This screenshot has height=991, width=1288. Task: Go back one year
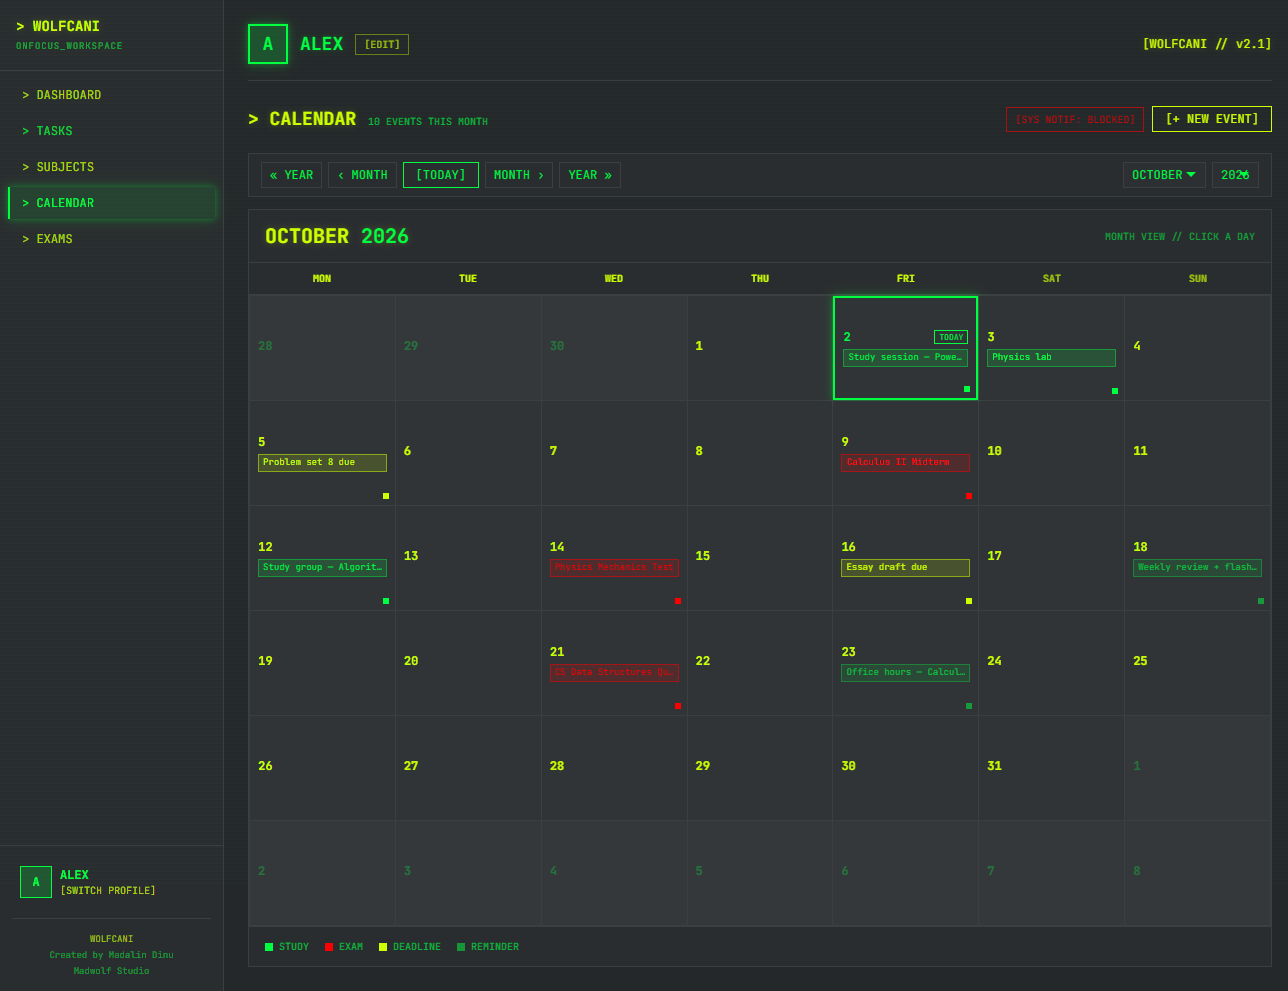(x=291, y=175)
